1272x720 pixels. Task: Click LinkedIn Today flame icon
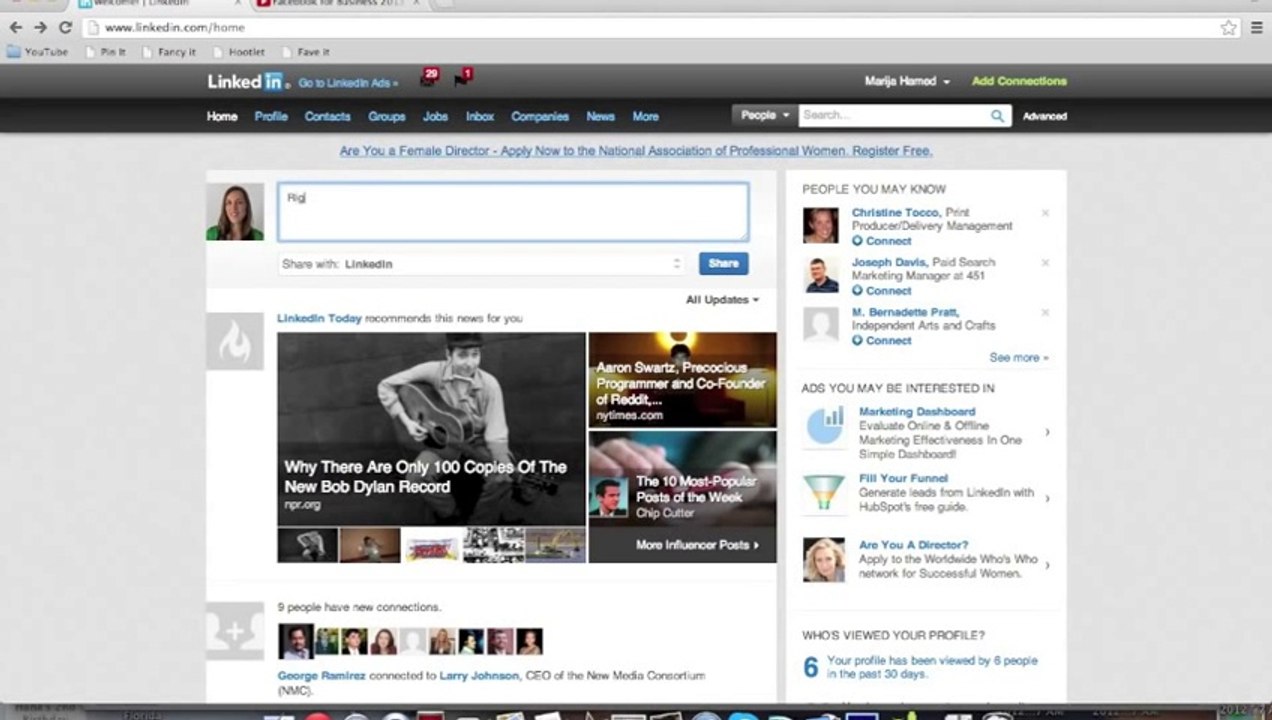tap(235, 341)
